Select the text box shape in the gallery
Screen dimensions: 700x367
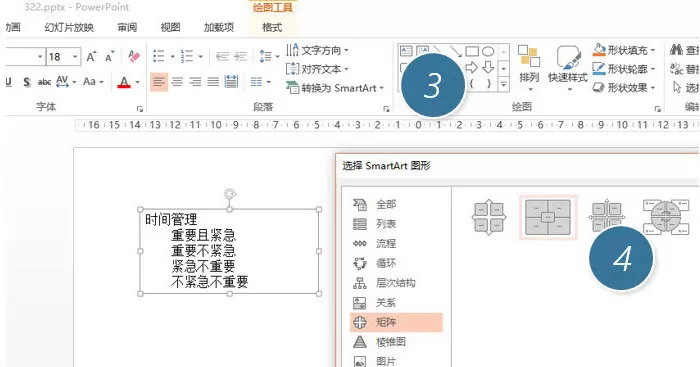pos(406,51)
